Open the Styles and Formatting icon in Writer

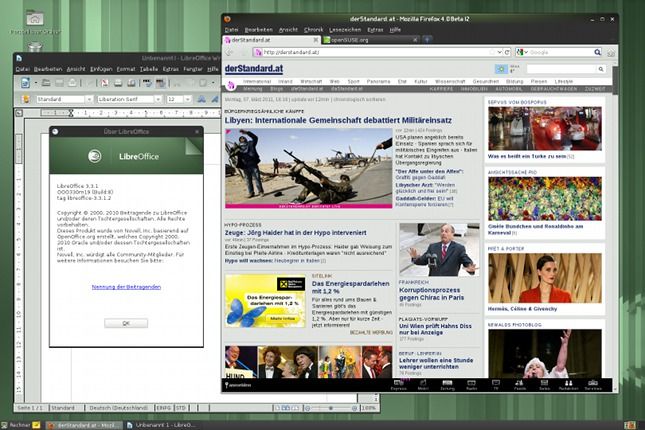tap(26, 99)
